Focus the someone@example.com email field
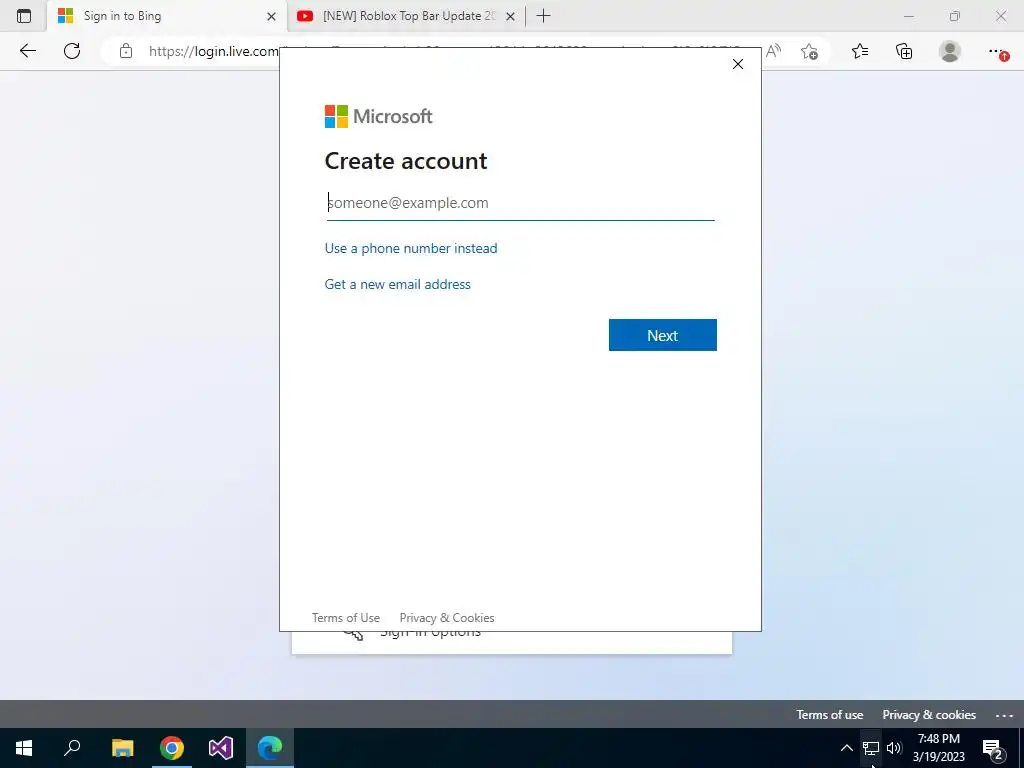The image size is (1024, 768). point(520,203)
